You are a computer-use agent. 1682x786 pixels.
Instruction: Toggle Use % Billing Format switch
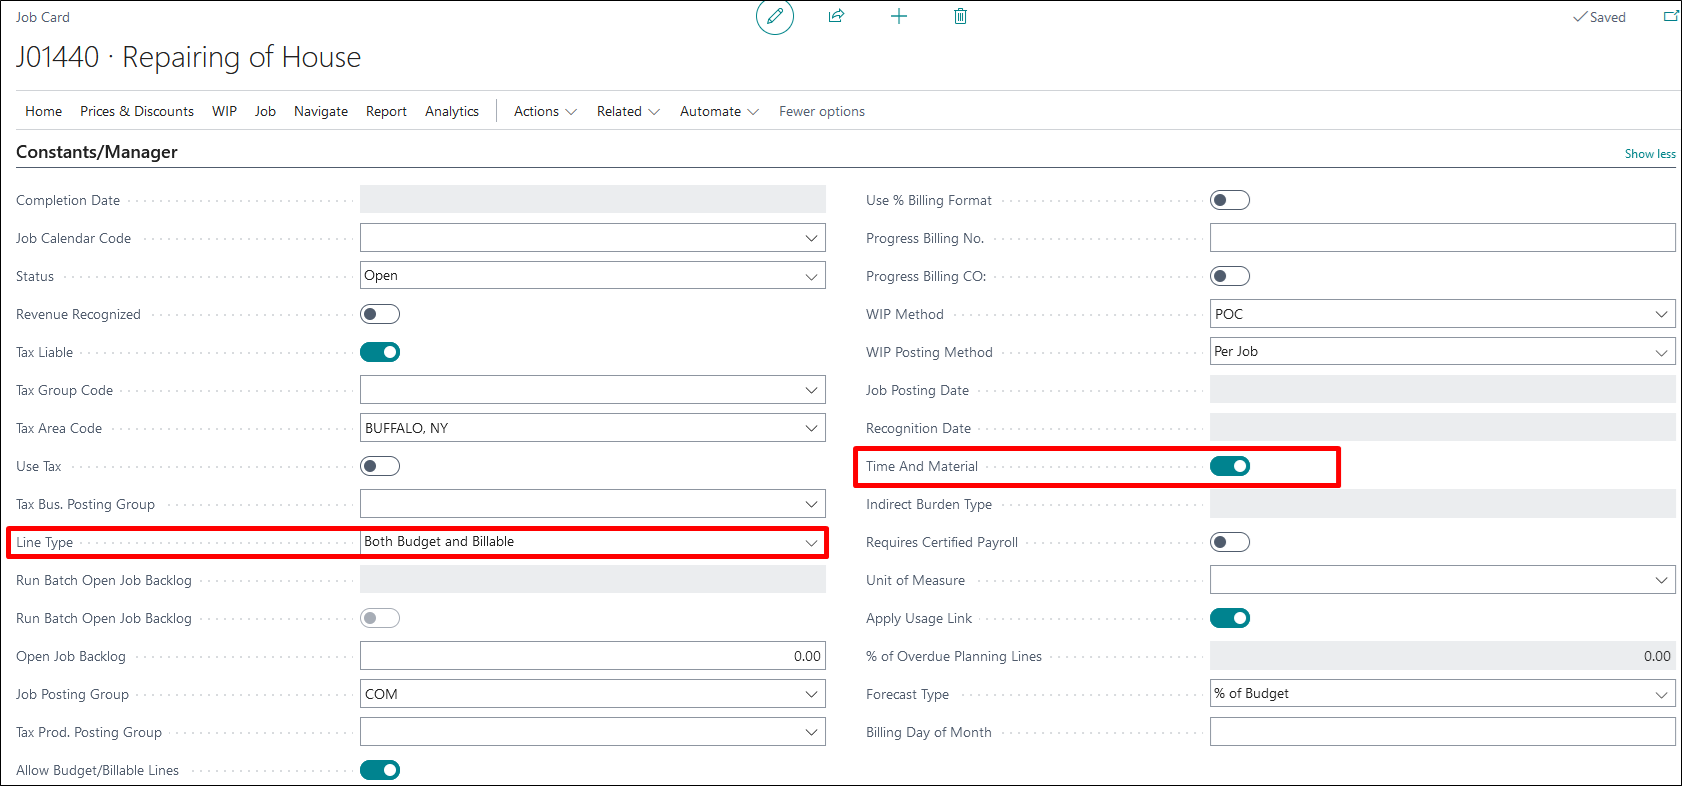tap(1229, 200)
